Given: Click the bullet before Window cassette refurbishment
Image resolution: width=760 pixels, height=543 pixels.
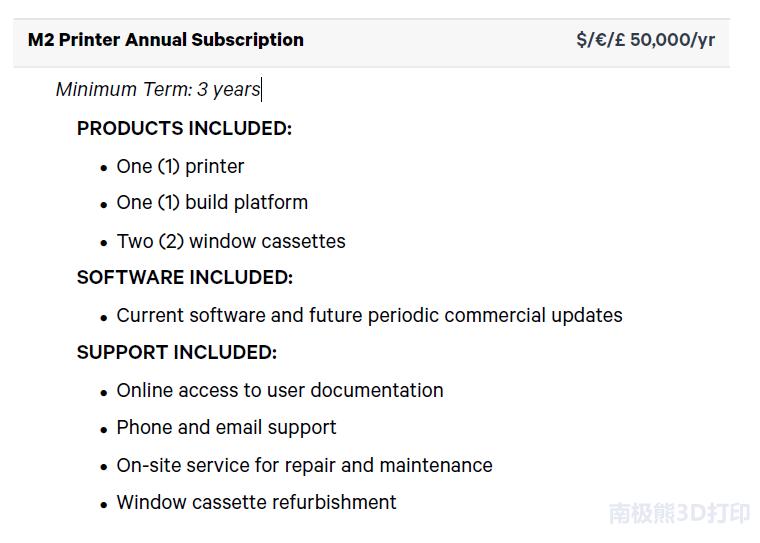Looking at the screenshot, I should [104, 504].
